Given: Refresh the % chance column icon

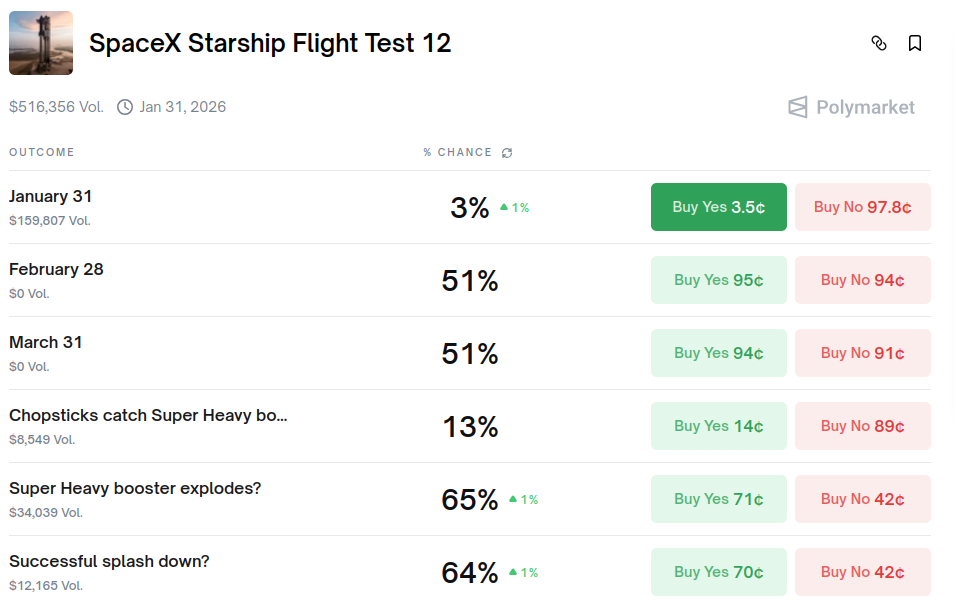Looking at the screenshot, I should pyautogui.click(x=507, y=153).
